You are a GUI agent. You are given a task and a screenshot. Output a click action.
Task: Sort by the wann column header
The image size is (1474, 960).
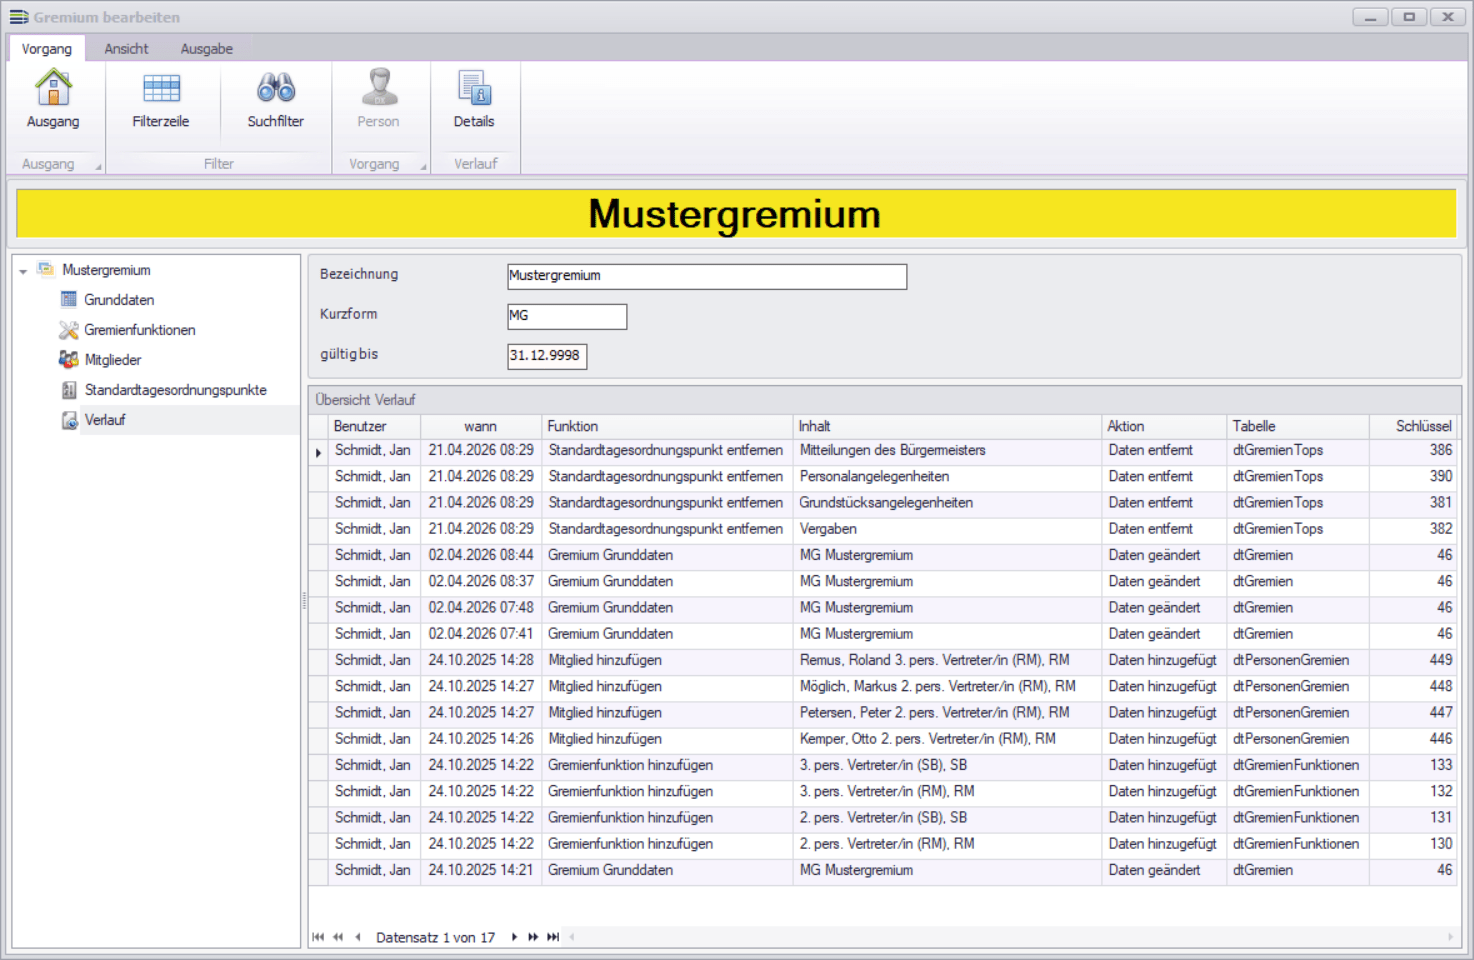(480, 426)
